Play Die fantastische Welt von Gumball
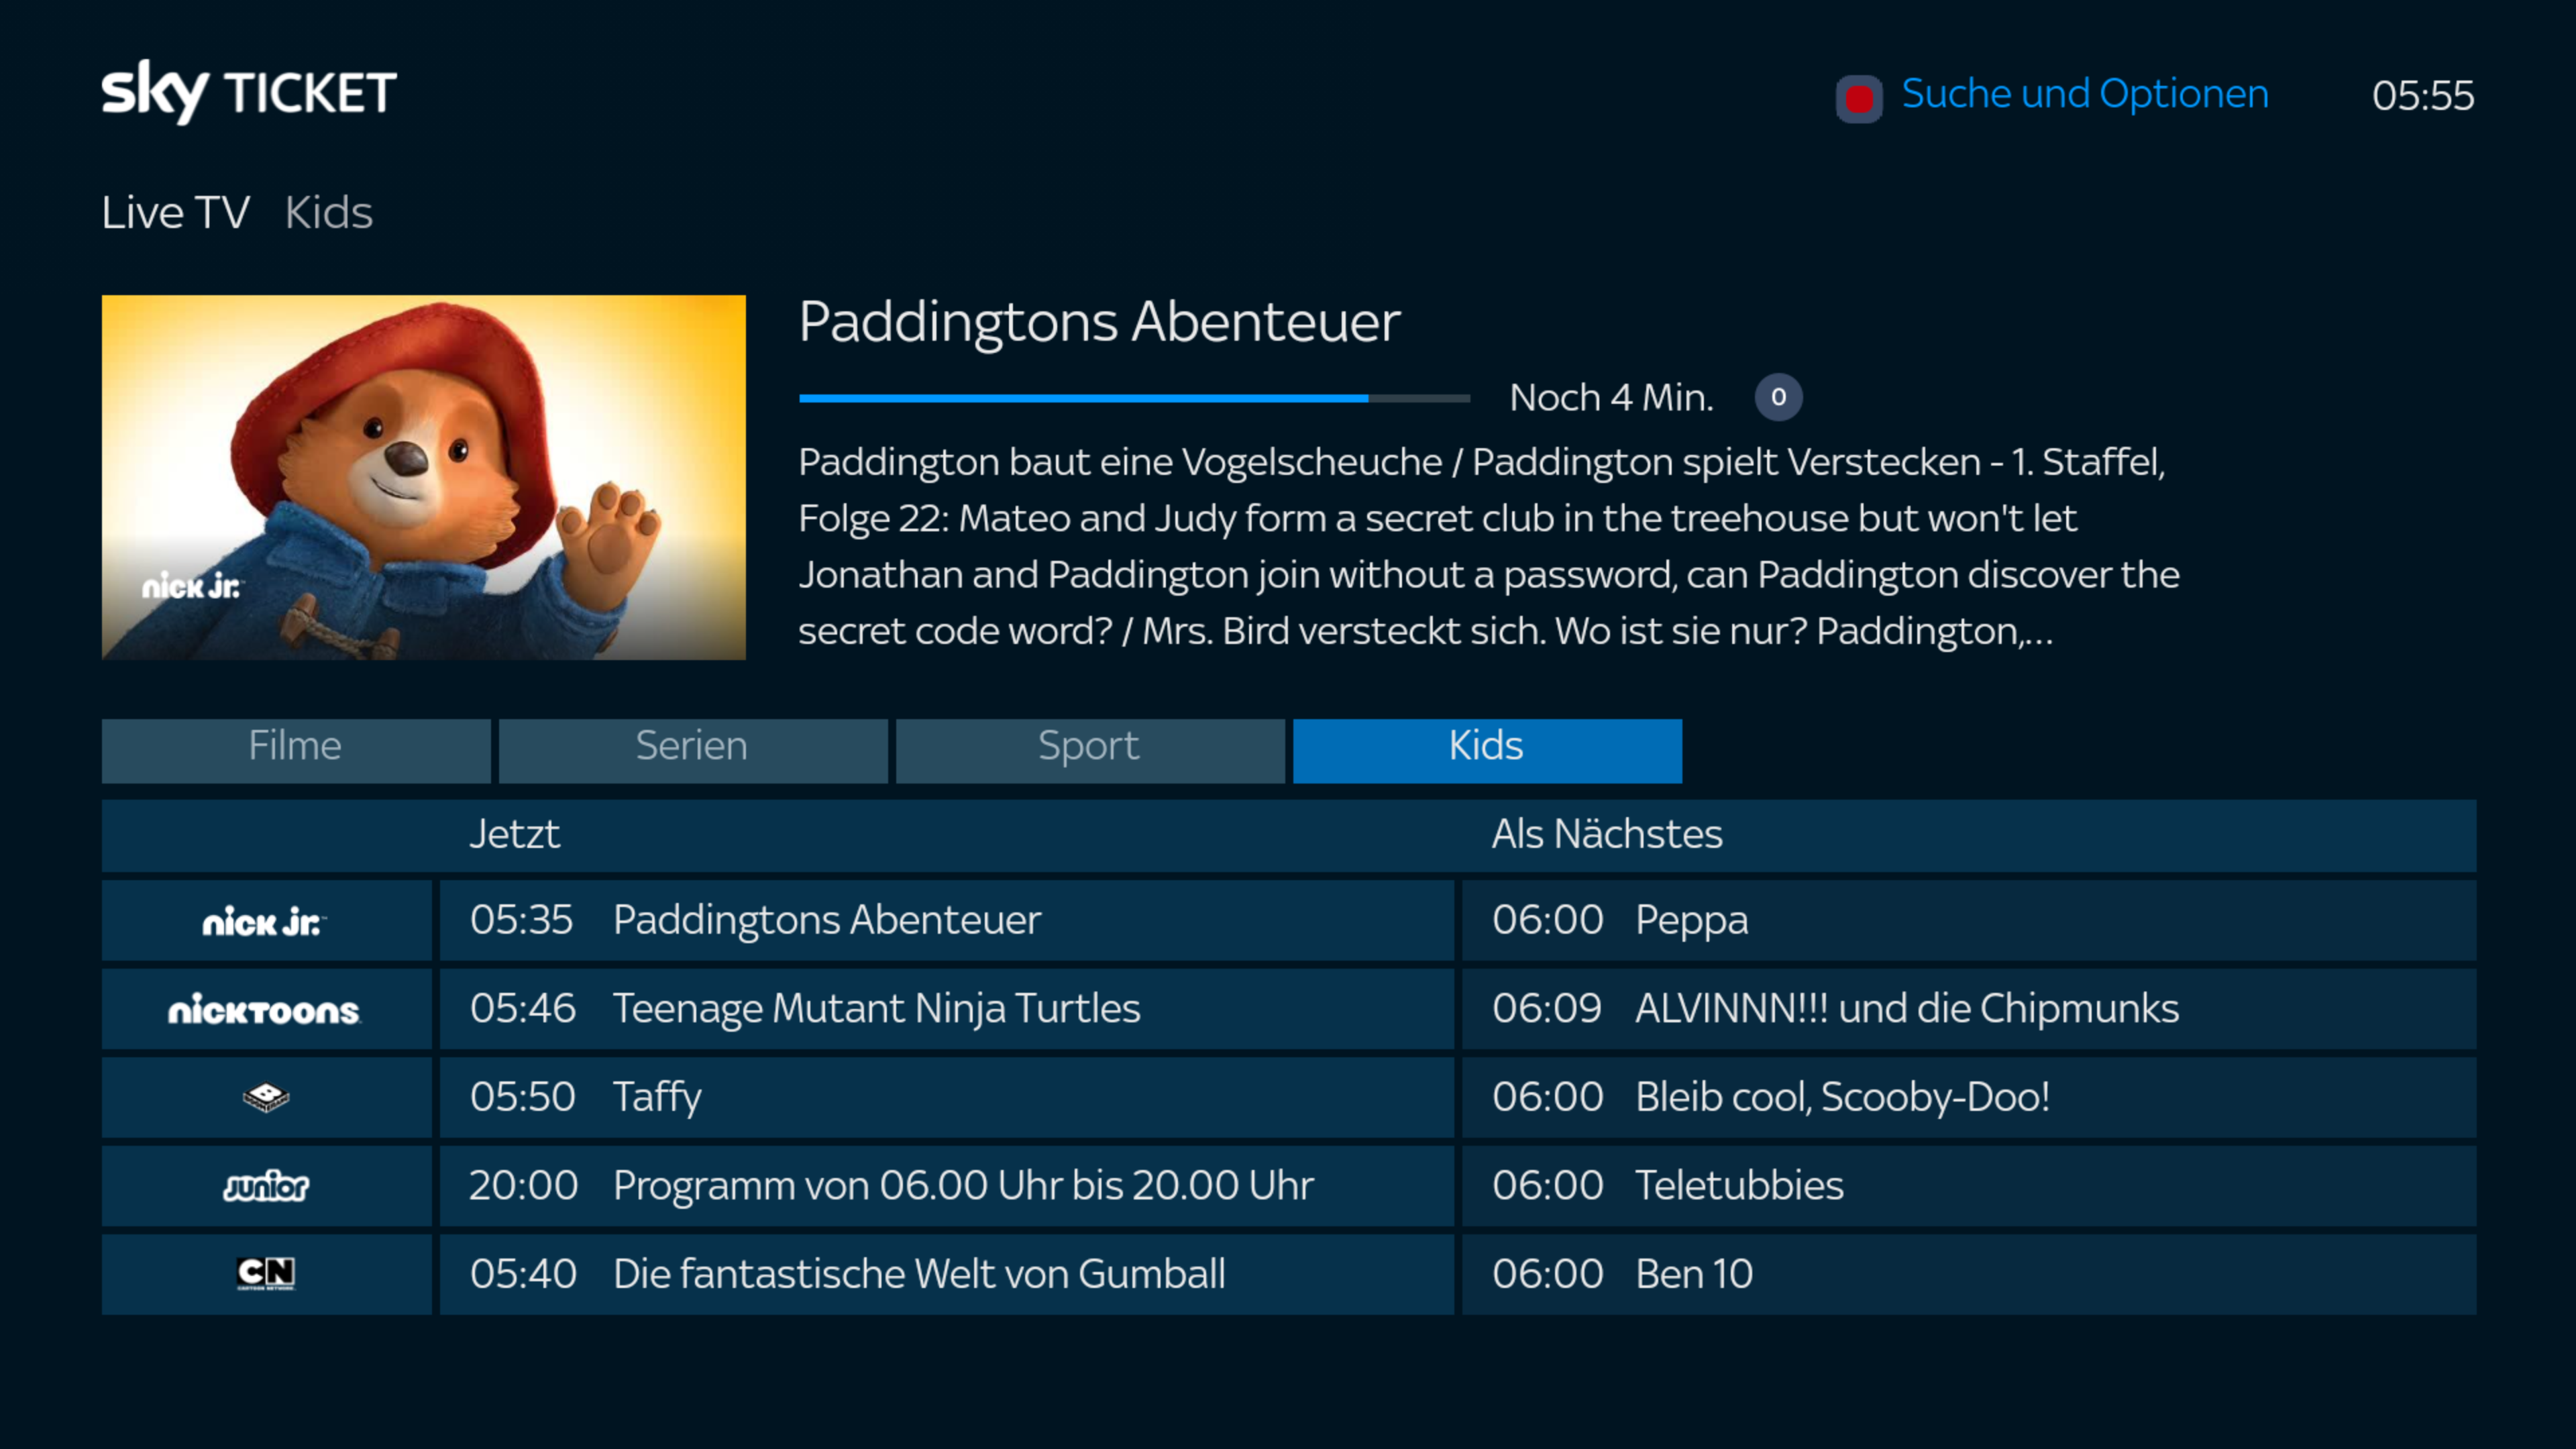This screenshot has height=1449, width=2576. point(947,1275)
